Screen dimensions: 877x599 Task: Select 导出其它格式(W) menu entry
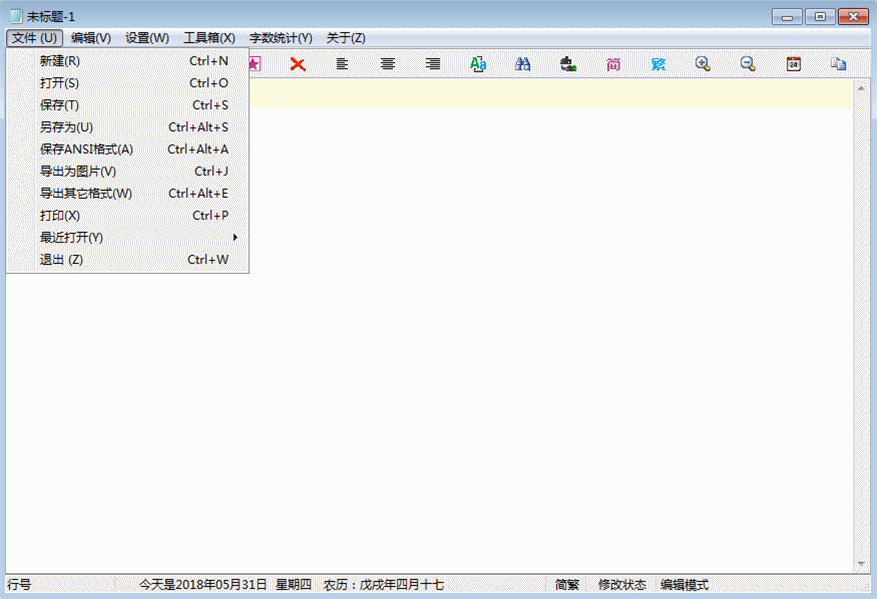[128, 193]
